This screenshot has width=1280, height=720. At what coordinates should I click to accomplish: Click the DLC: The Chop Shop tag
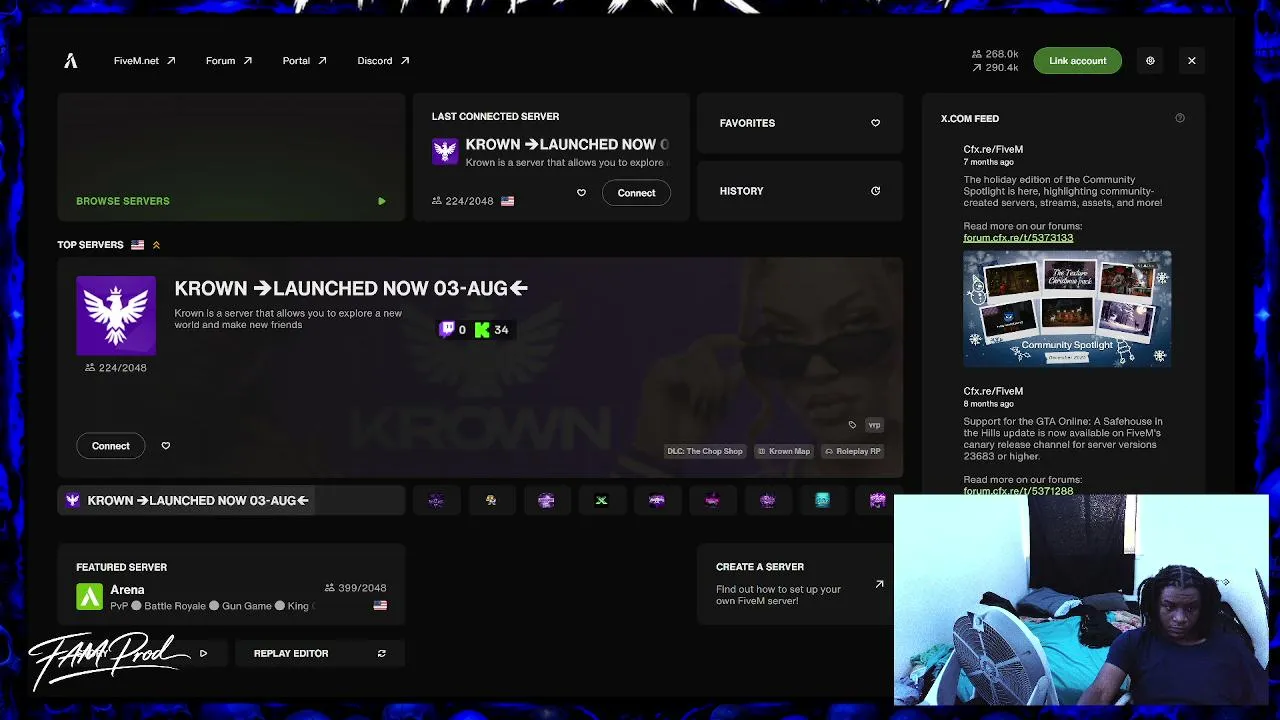(x=705, y=451)
